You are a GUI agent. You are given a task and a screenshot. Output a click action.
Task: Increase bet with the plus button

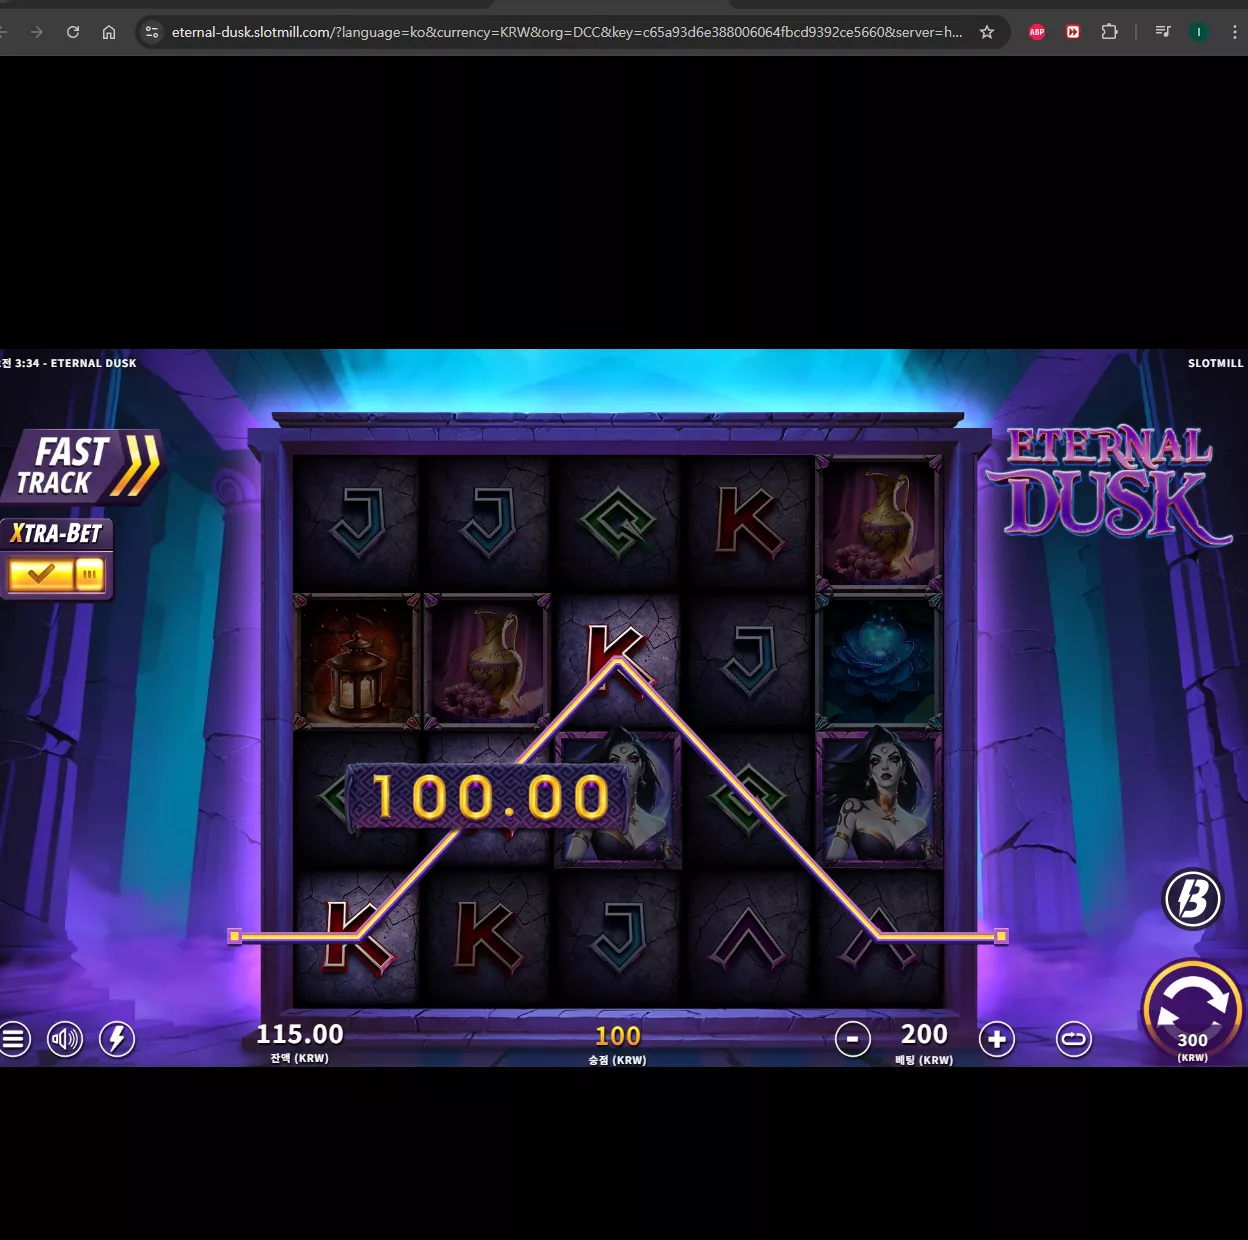[x=997, y=1040]
